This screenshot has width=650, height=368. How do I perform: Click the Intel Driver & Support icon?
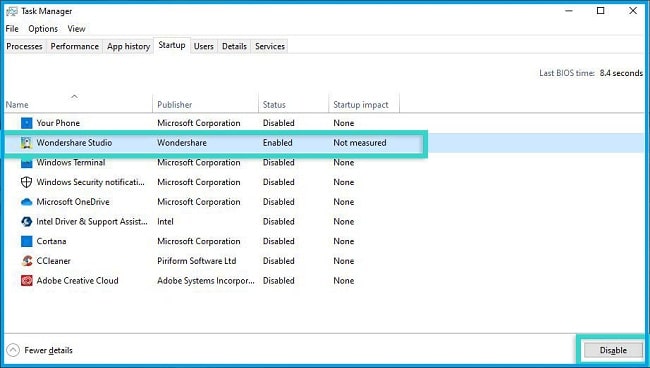[x=27, y=221]
